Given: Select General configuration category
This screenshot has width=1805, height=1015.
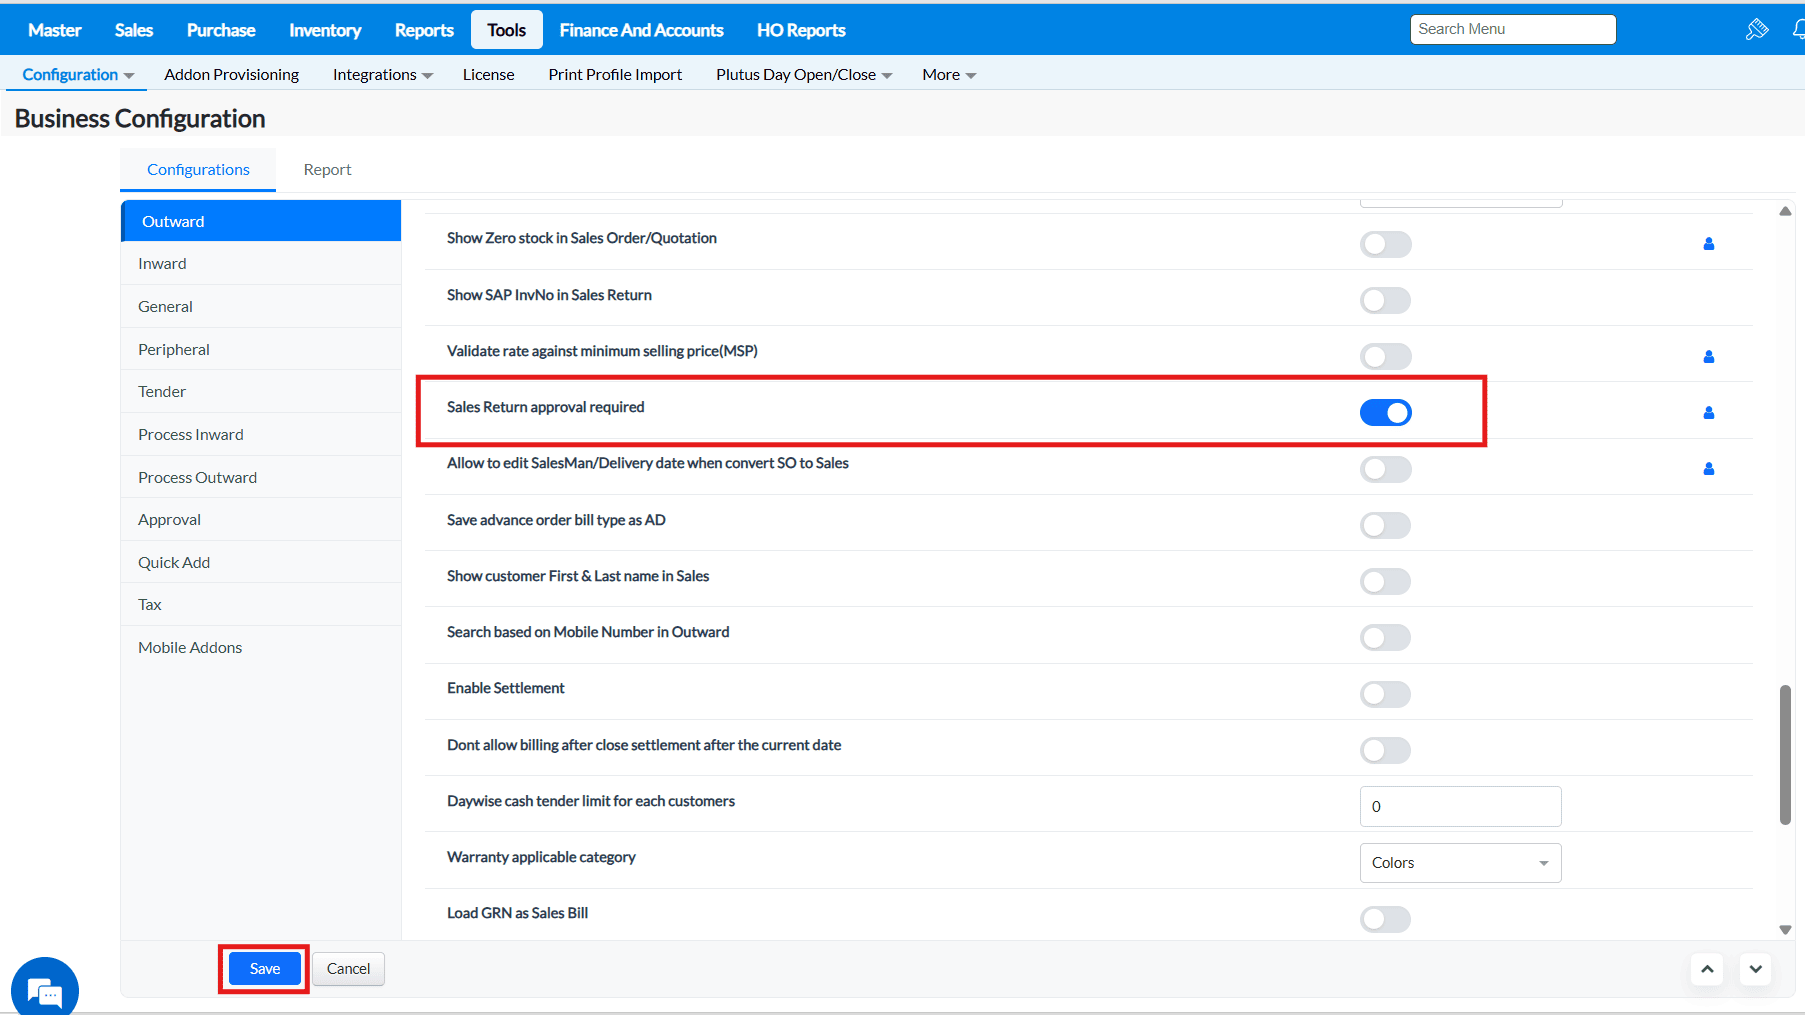Looking at the screenshot, I should [261, 307].
